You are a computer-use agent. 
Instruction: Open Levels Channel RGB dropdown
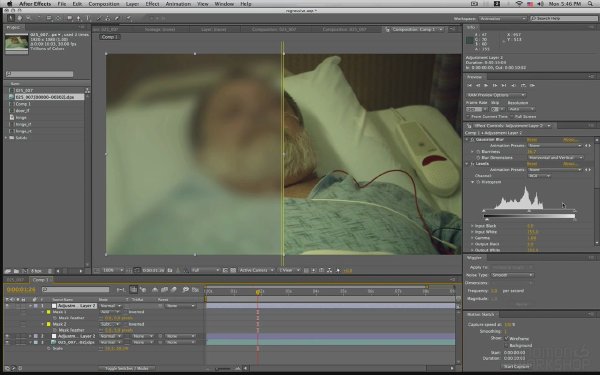point(539,176)
